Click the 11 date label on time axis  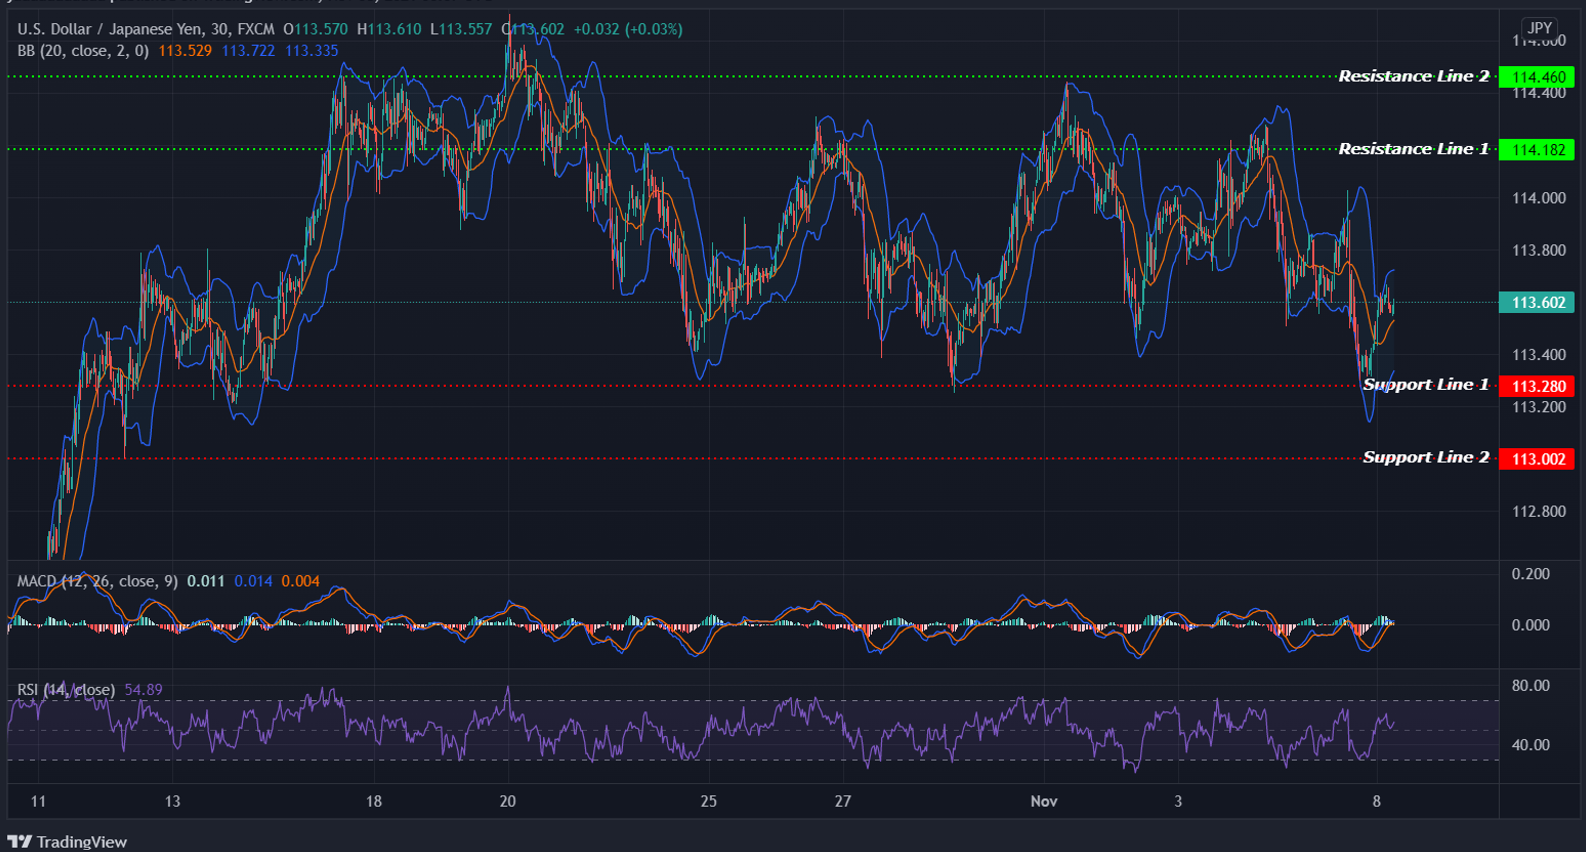pyautogui.click(x=38, y=801)
